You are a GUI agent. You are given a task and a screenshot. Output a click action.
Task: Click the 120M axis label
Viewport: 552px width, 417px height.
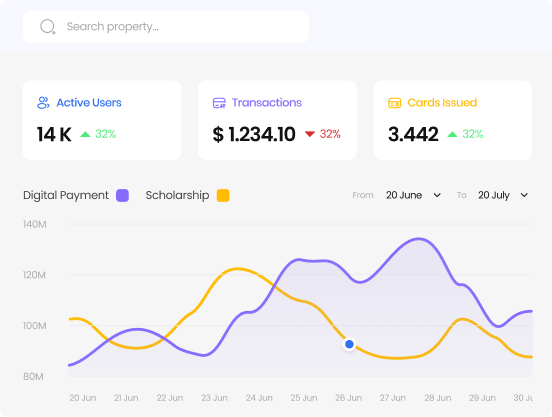click(34, 275)
